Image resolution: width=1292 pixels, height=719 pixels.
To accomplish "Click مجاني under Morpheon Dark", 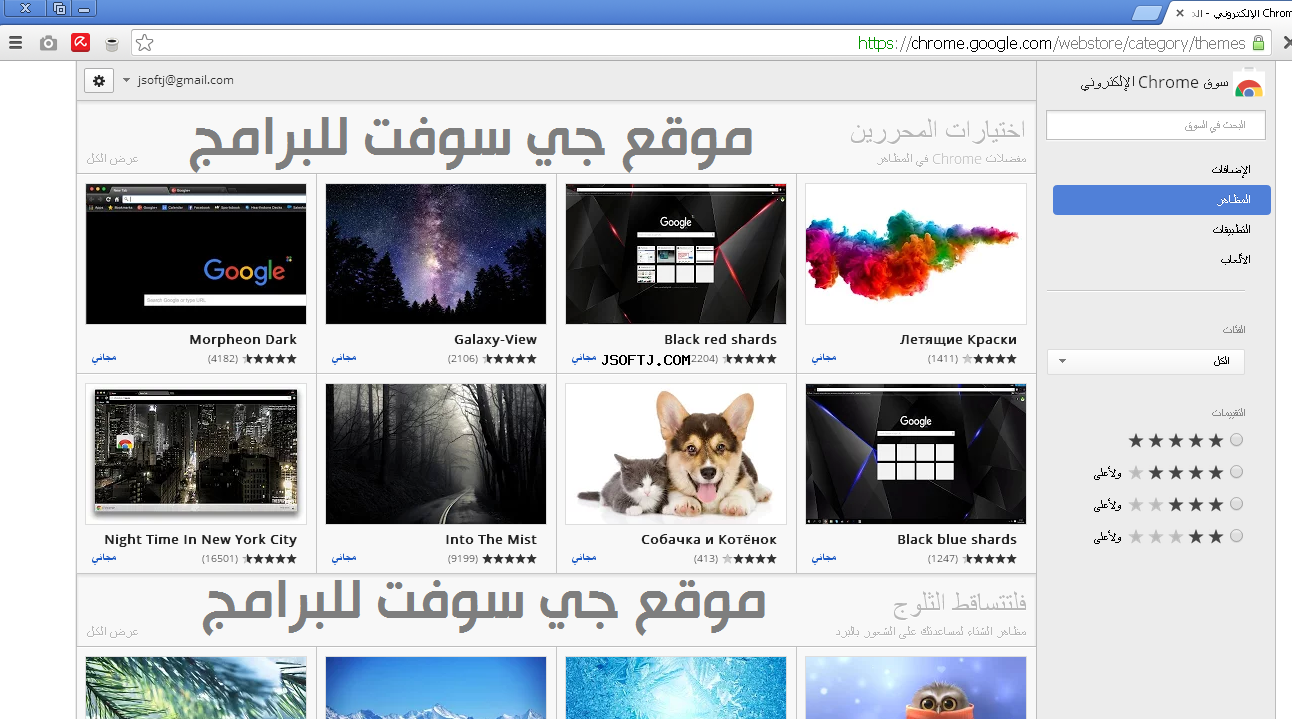I will pos(104,357).
